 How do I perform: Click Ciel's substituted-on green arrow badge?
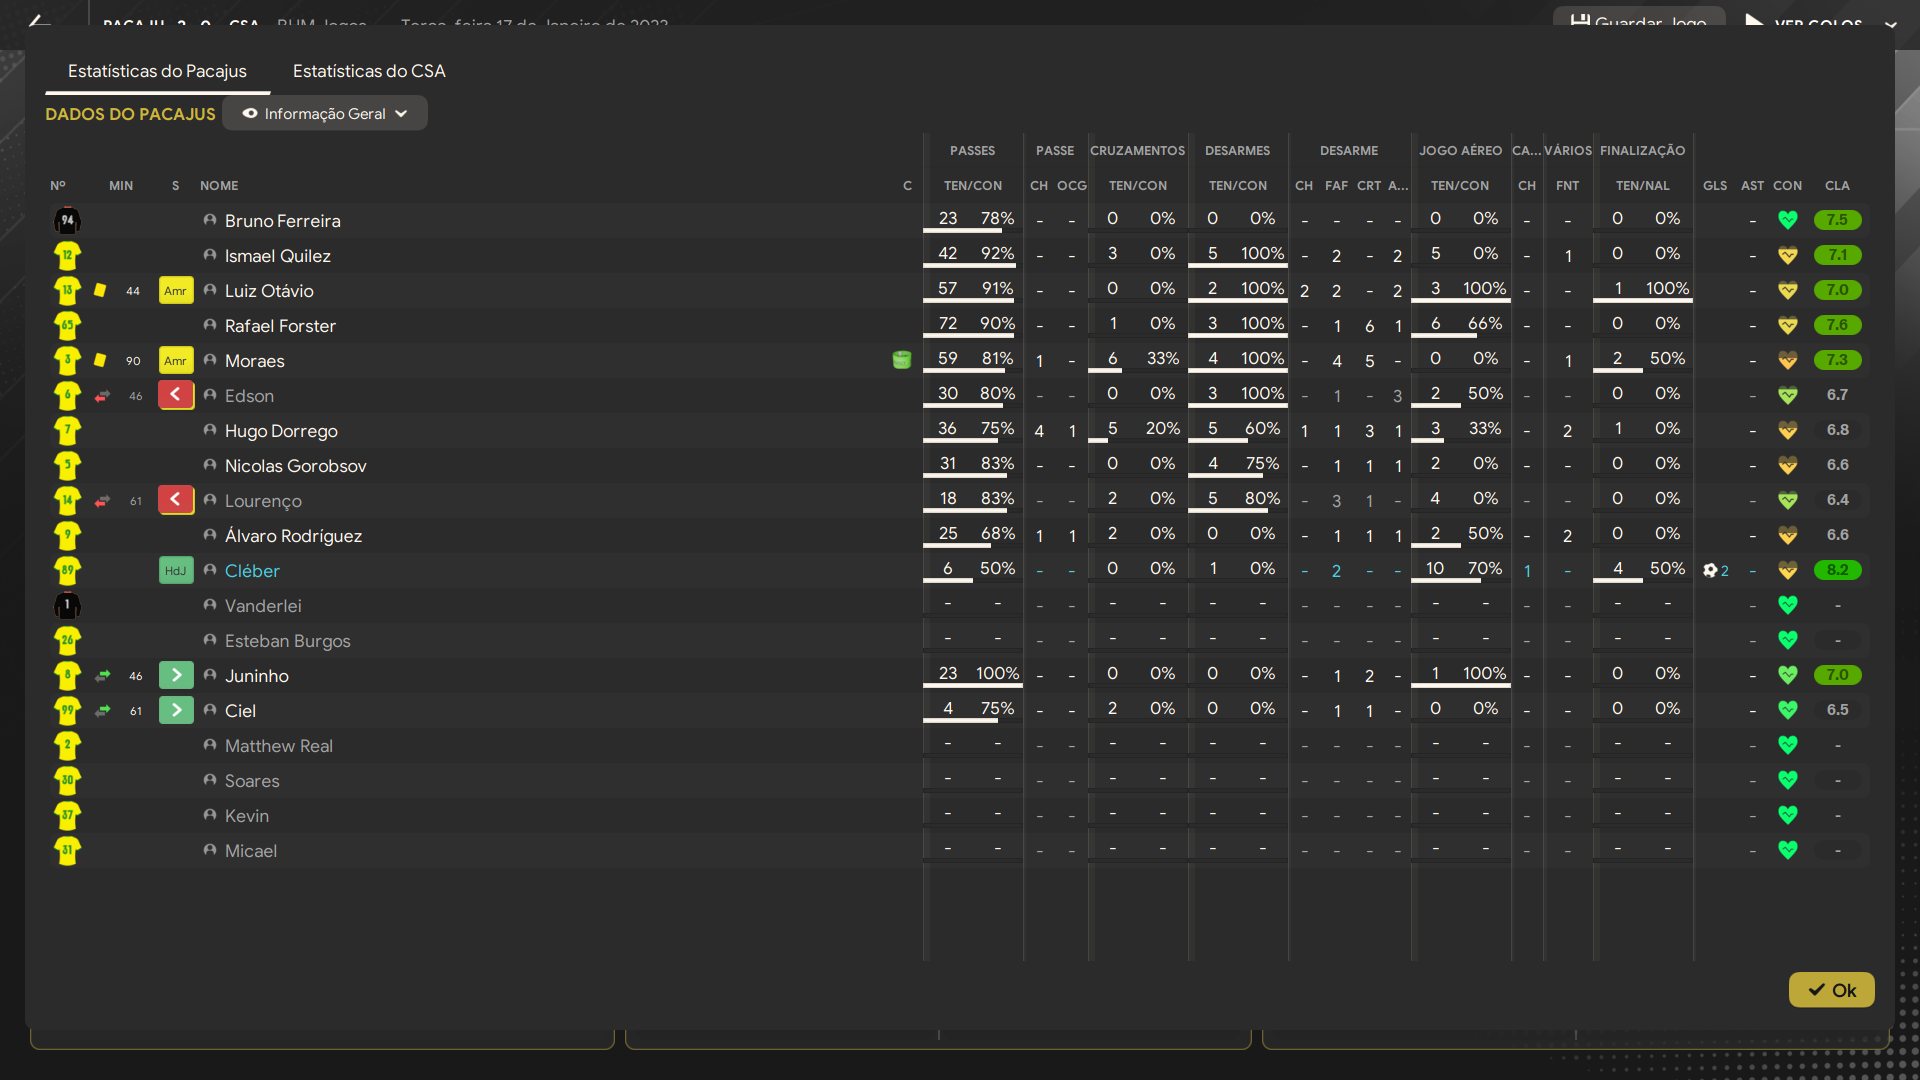(176, 710)
